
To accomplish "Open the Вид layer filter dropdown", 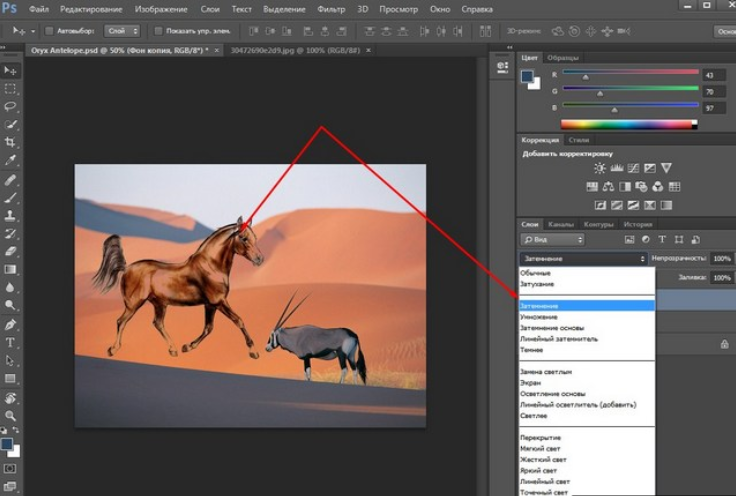I will (552, 240).
